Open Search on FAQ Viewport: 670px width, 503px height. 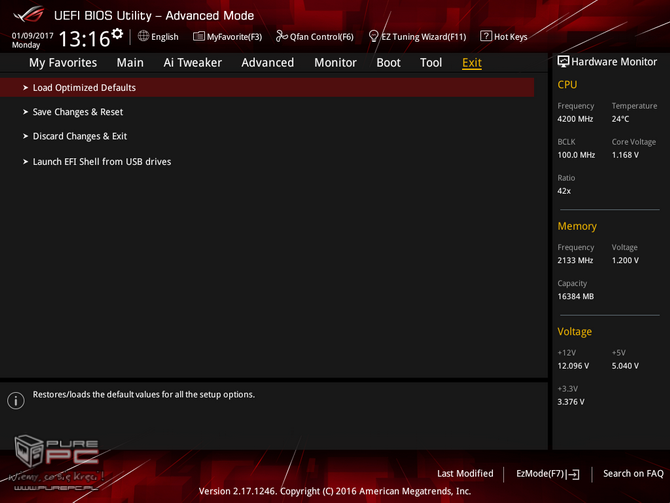(x=633, y=474)
